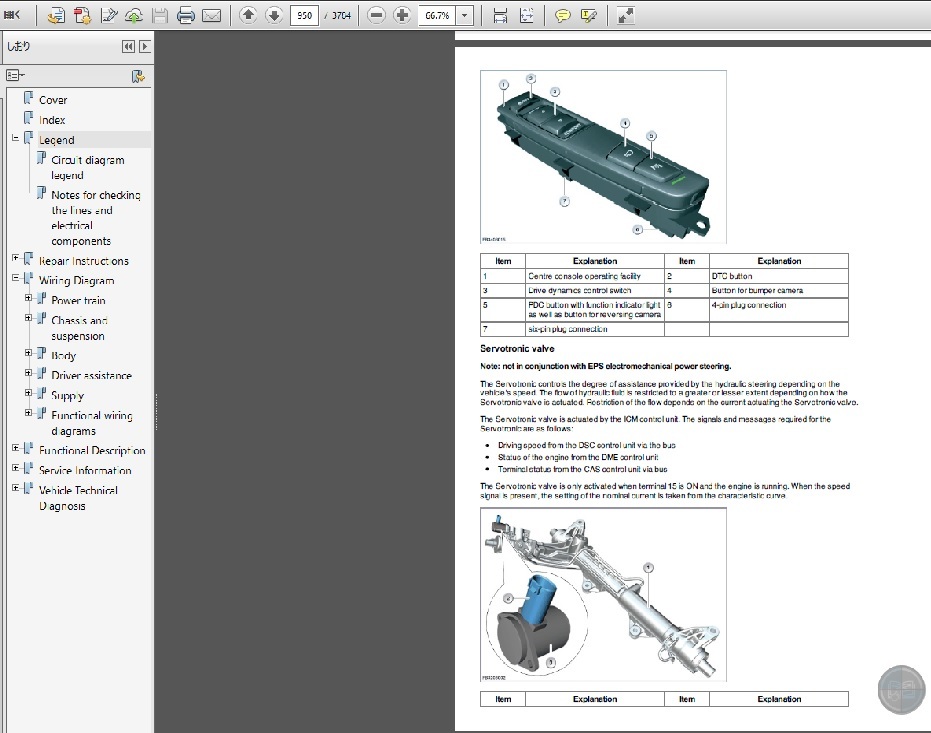Click the 'Button for bumper camera' table cell
The image size is (931, 733).
click(779, 290)
